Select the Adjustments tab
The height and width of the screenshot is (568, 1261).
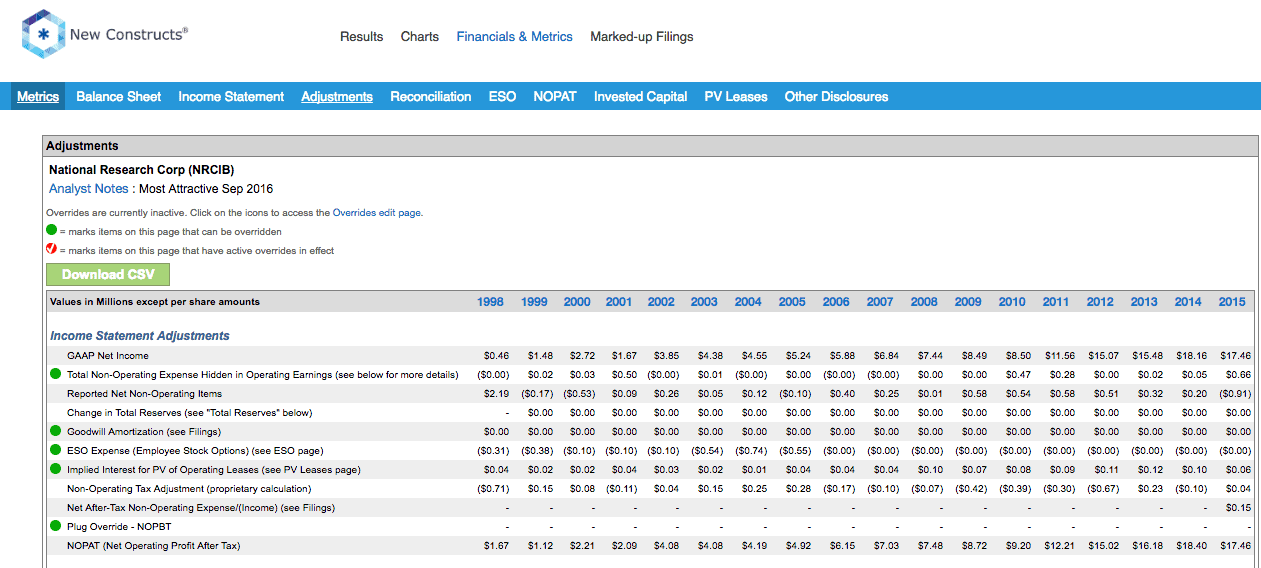tap(337, 97)
